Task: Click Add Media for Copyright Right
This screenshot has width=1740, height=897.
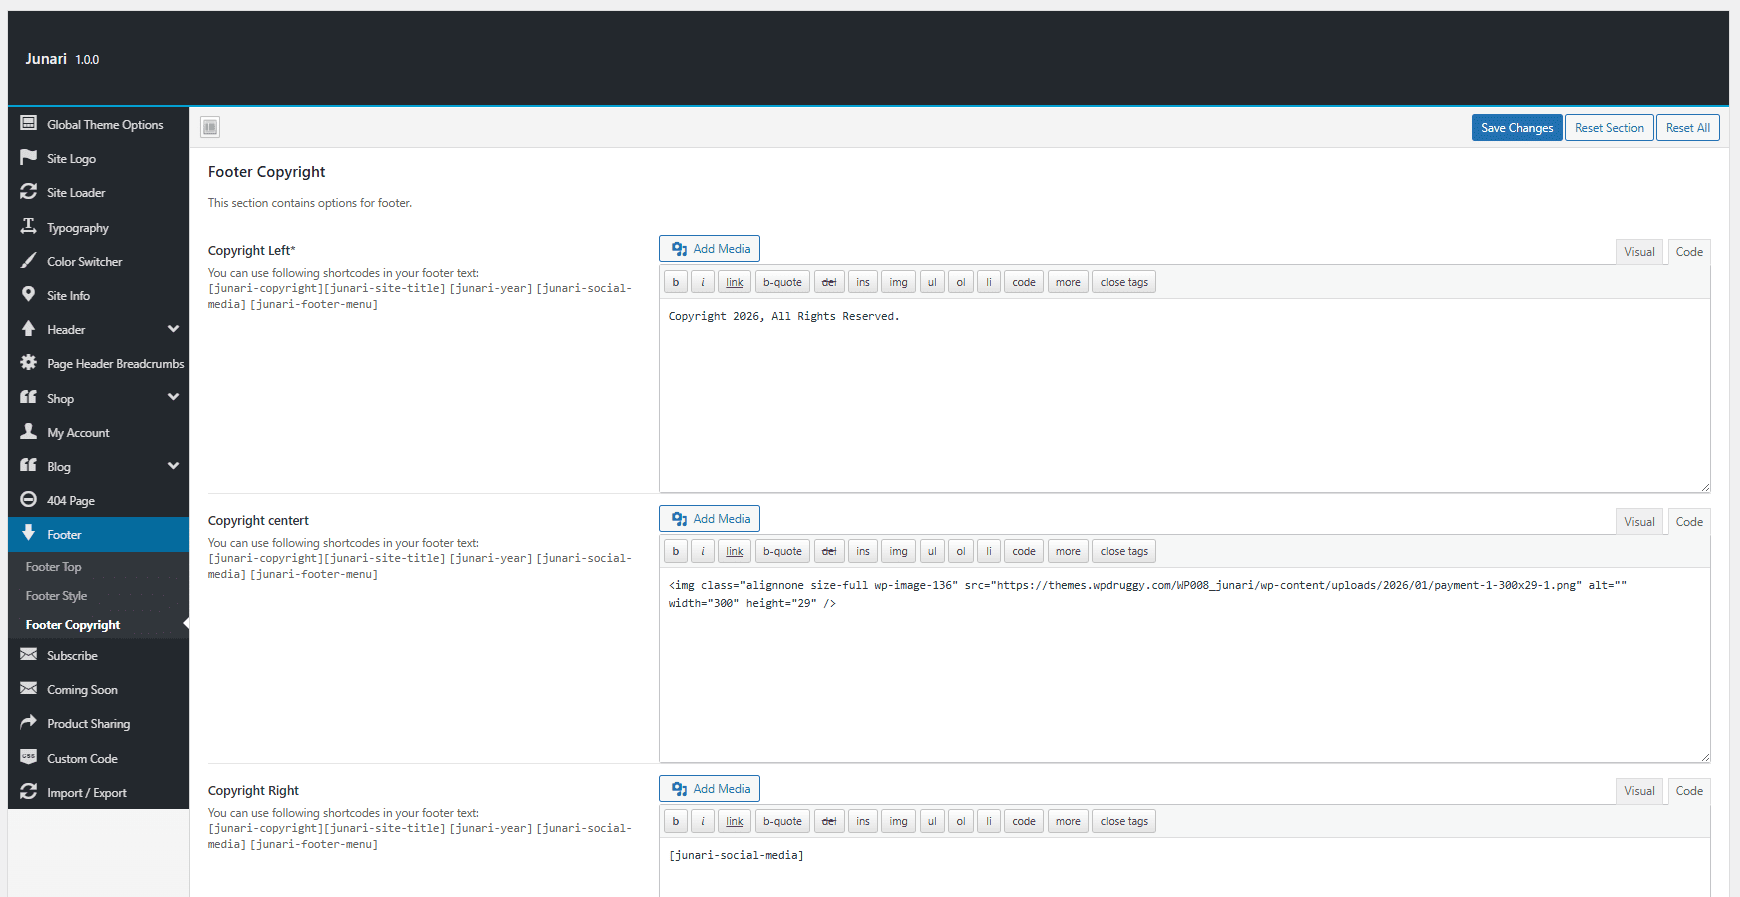Action: pos(710,789)
